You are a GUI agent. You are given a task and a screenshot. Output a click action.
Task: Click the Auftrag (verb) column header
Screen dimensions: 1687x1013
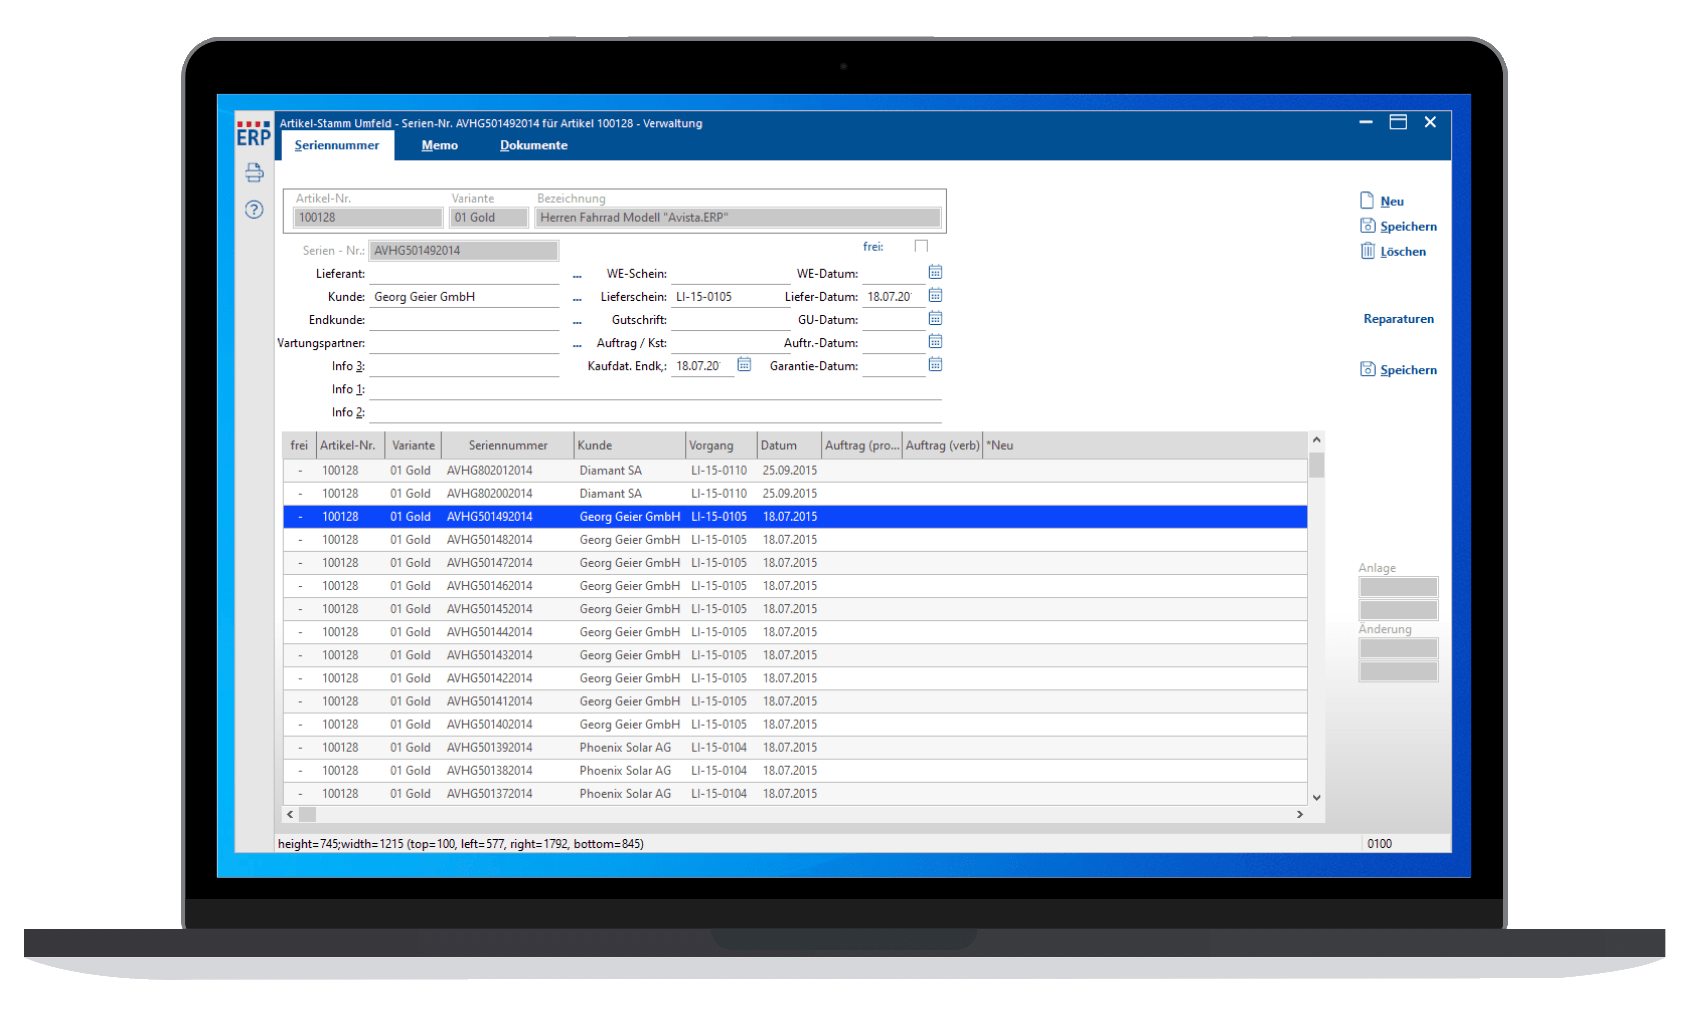pos(942,445)
